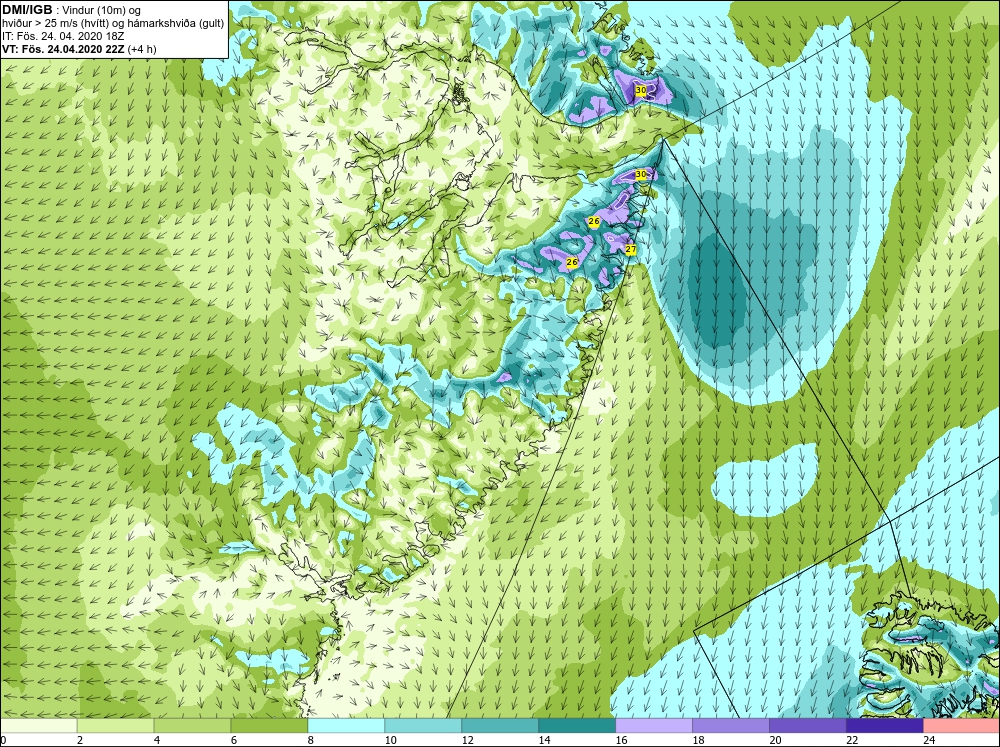Click the legend scale label 22
The image size is (1000, 747).
tap(852, 740)
